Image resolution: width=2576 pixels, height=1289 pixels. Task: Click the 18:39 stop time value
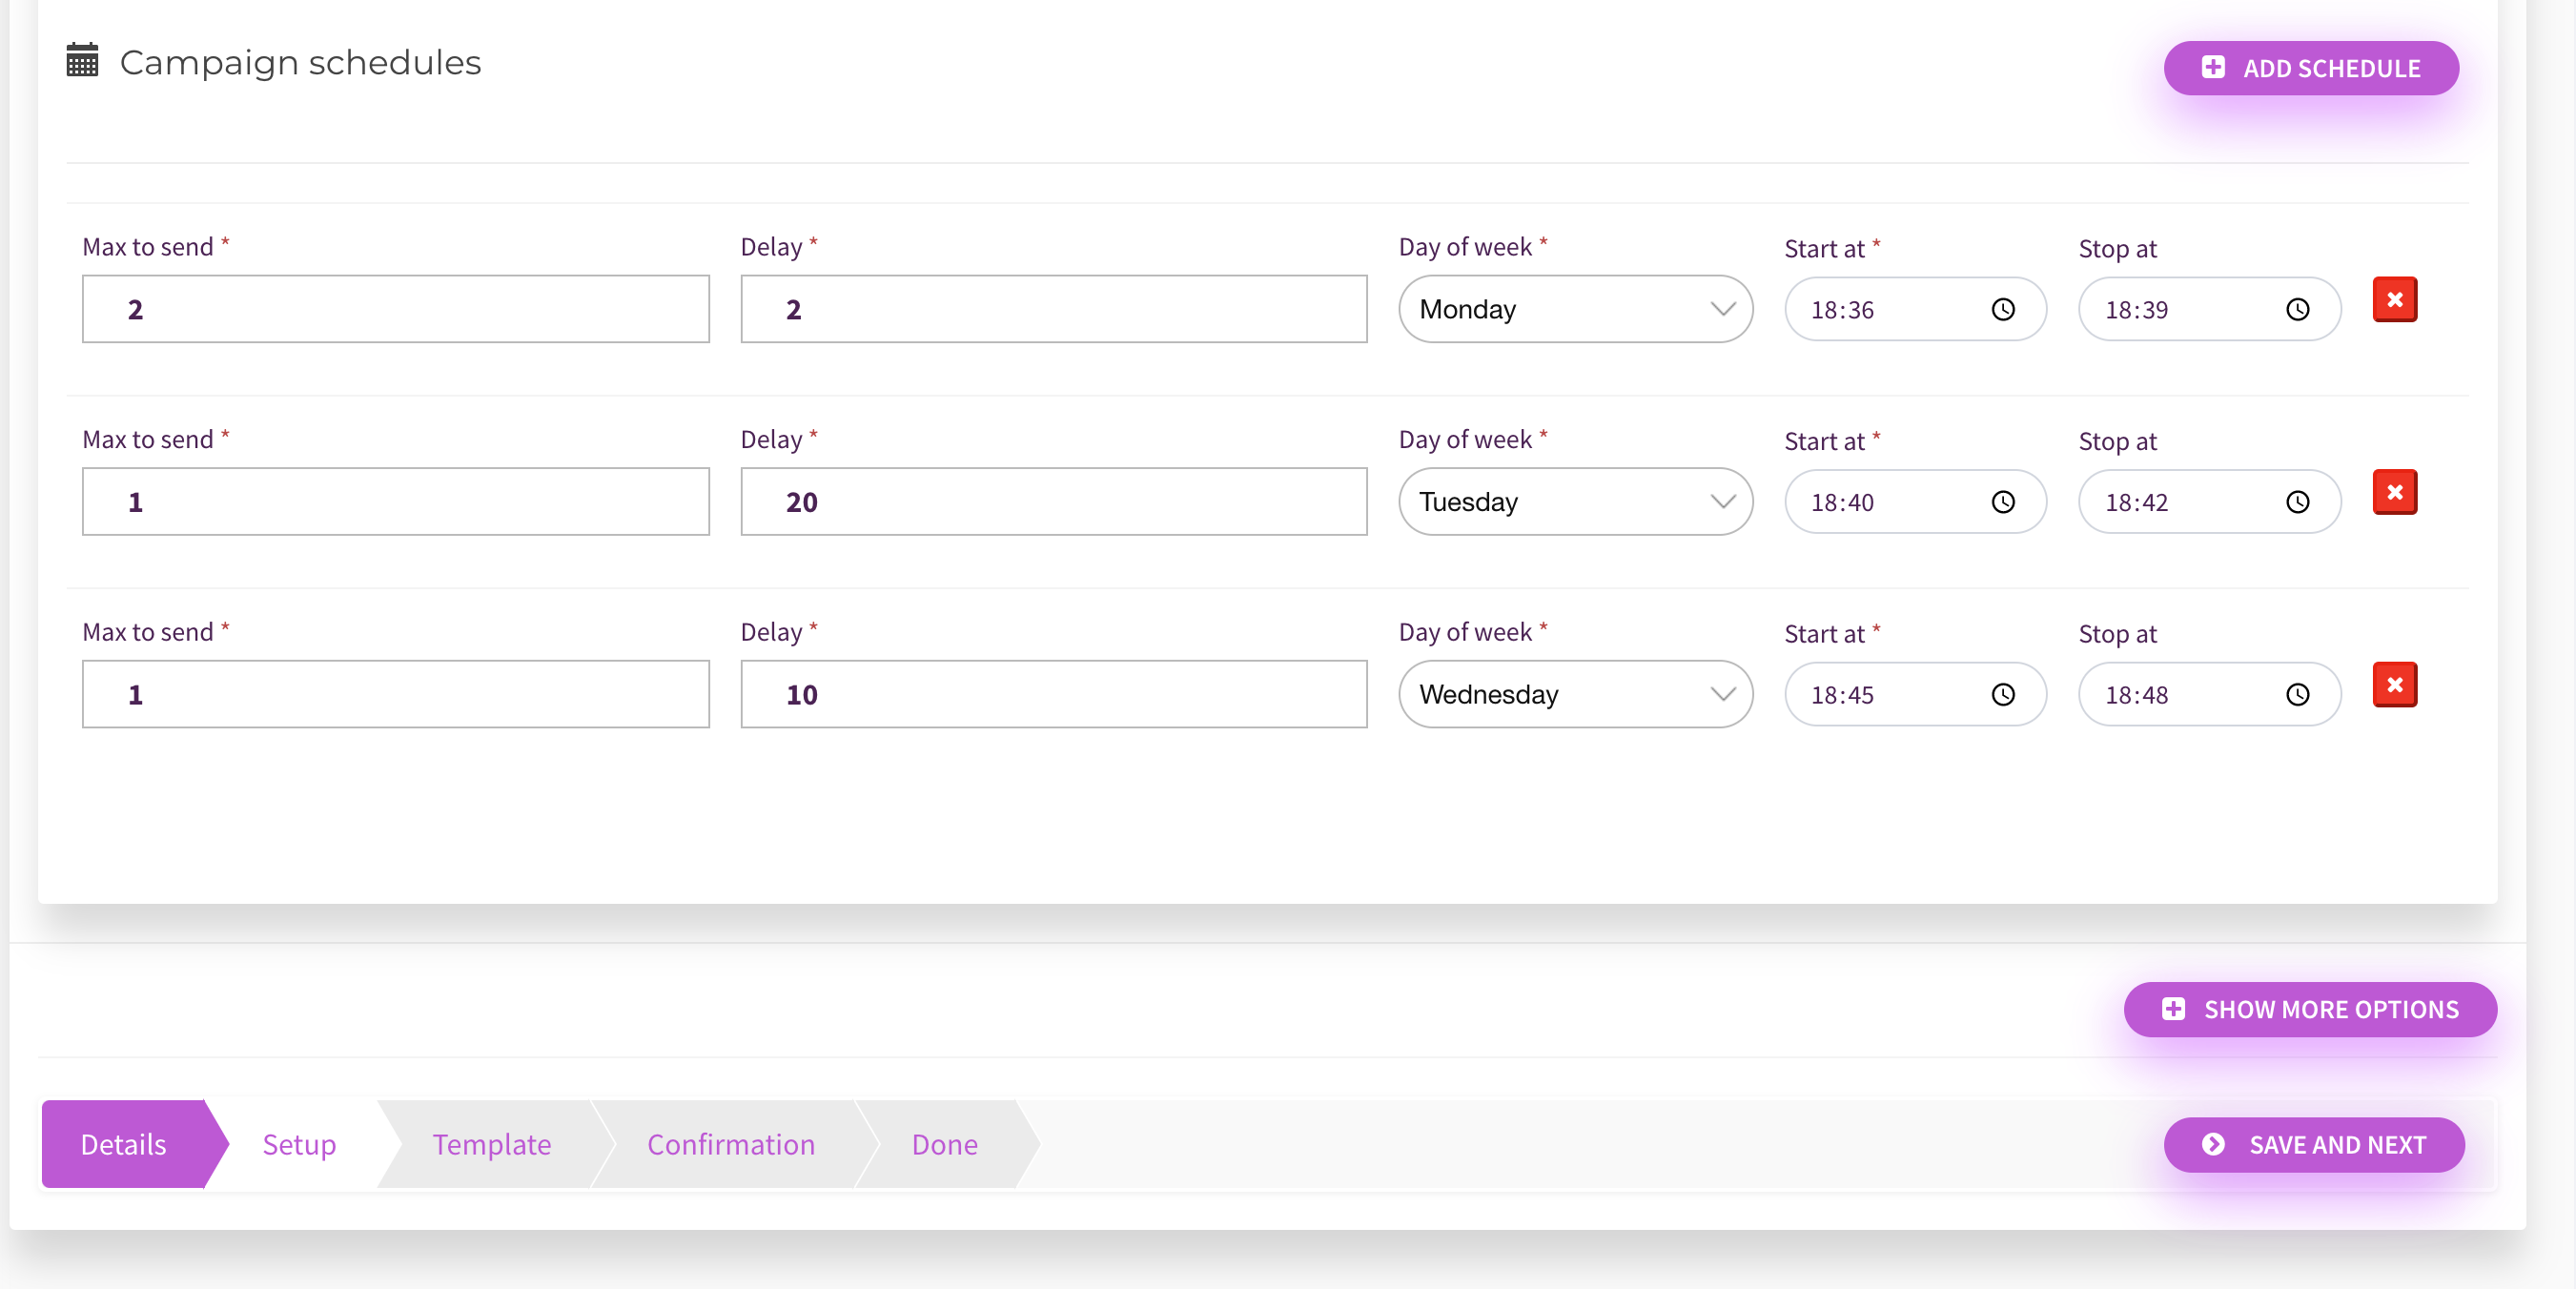pos(2136,310)
